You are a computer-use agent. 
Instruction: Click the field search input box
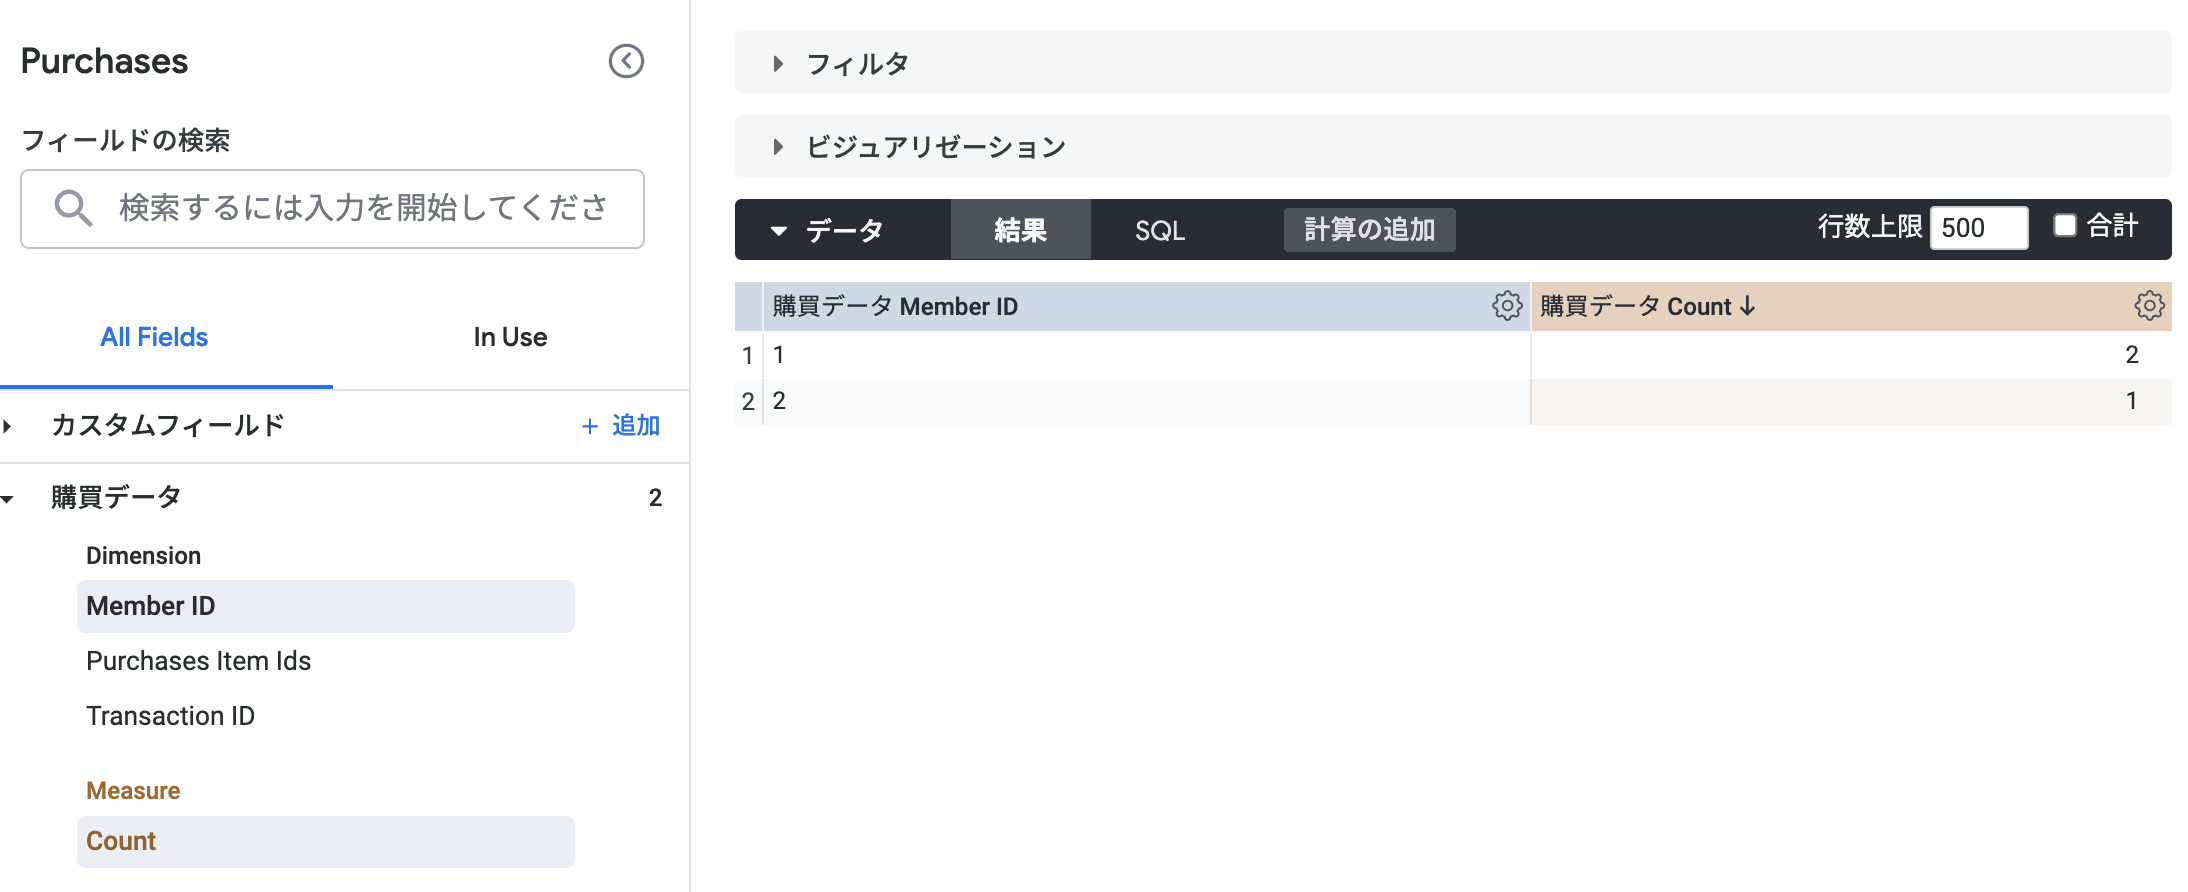362,208
